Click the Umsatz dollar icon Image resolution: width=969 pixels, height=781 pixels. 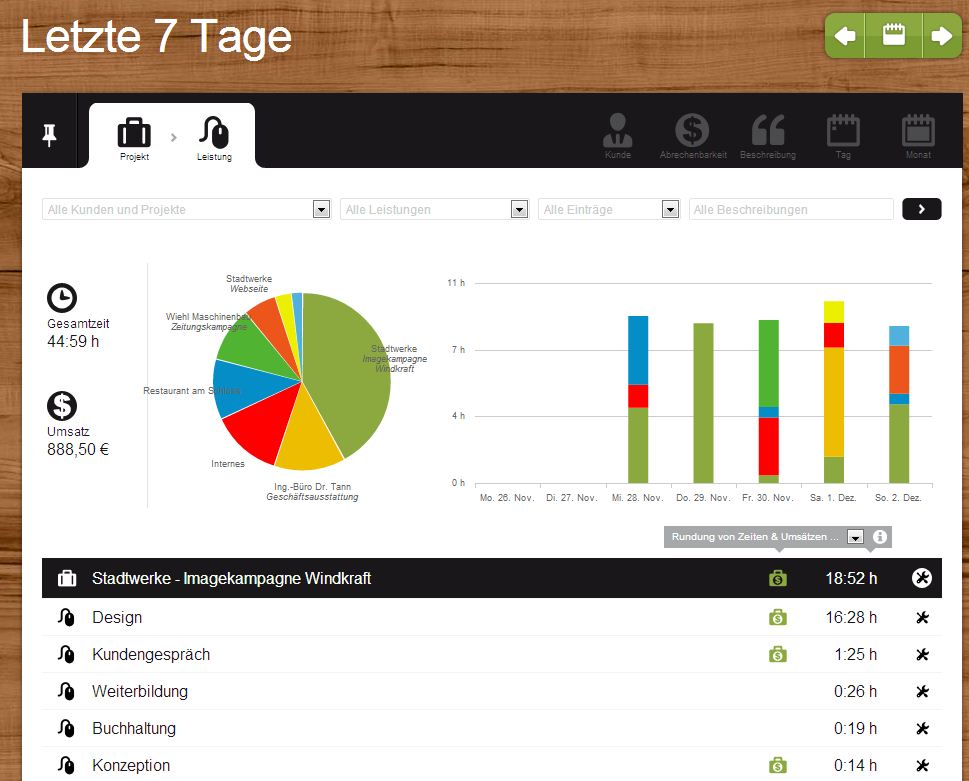click(62, 406)
